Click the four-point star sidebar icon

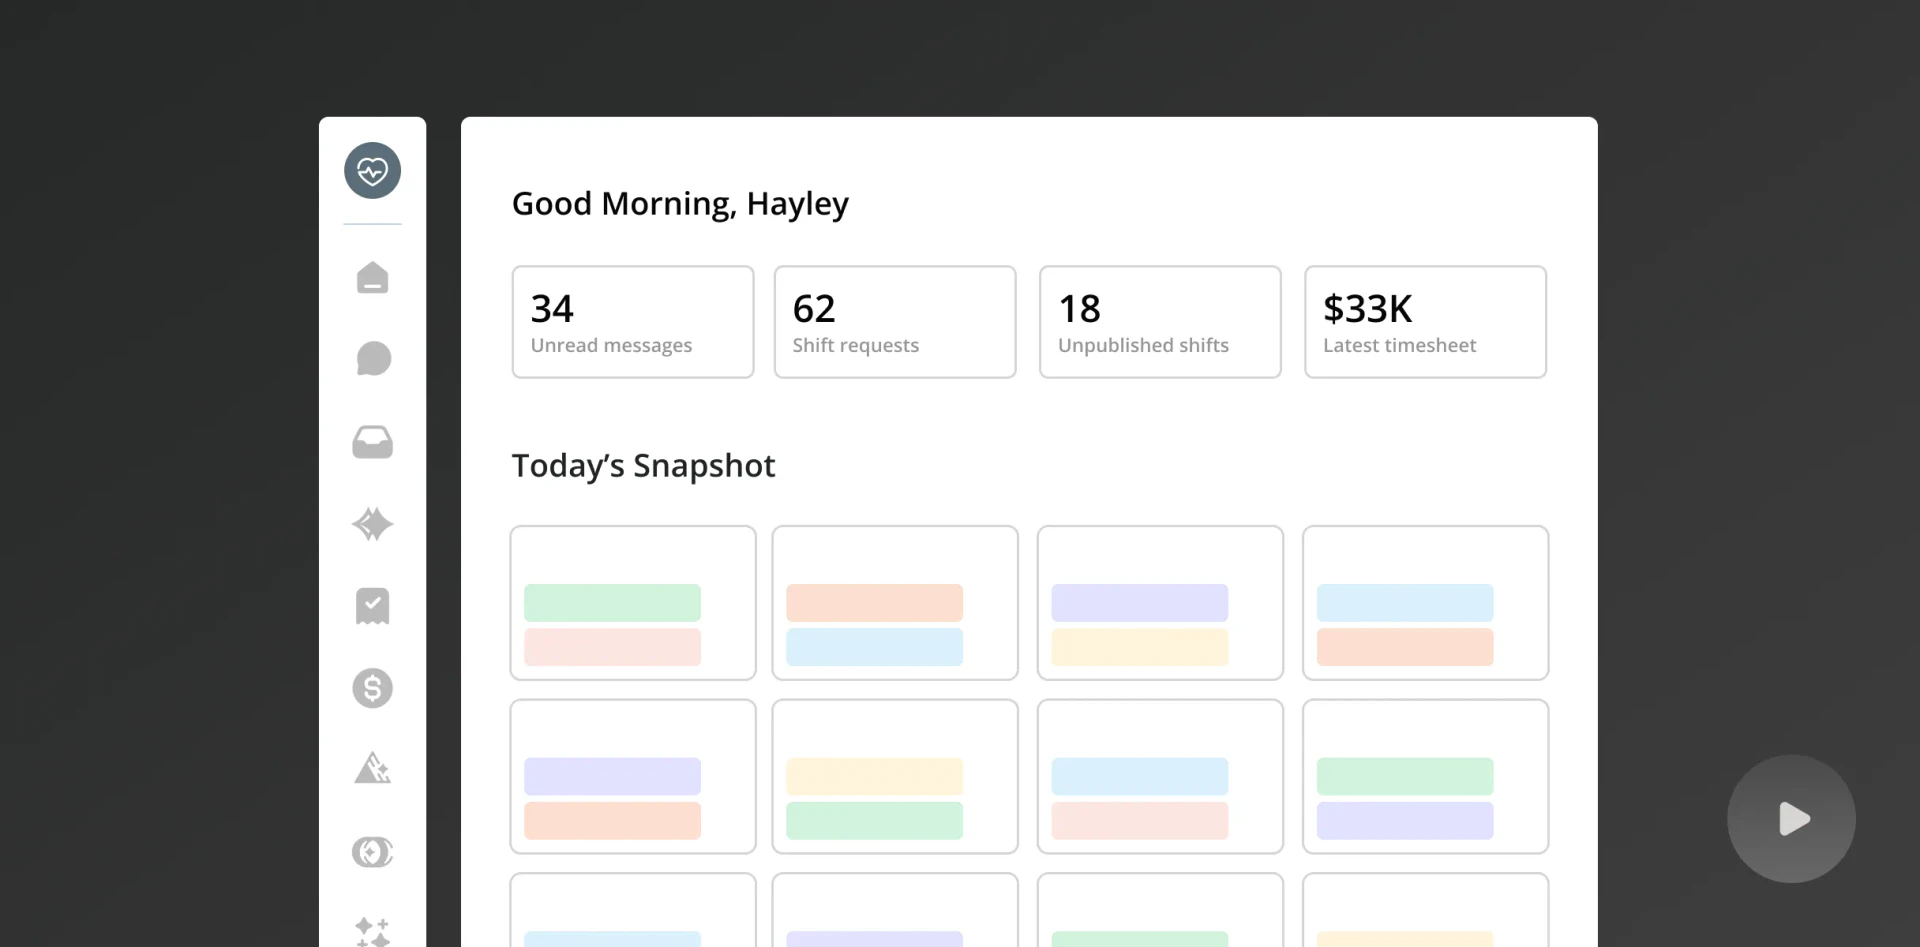tap(372, 524)
